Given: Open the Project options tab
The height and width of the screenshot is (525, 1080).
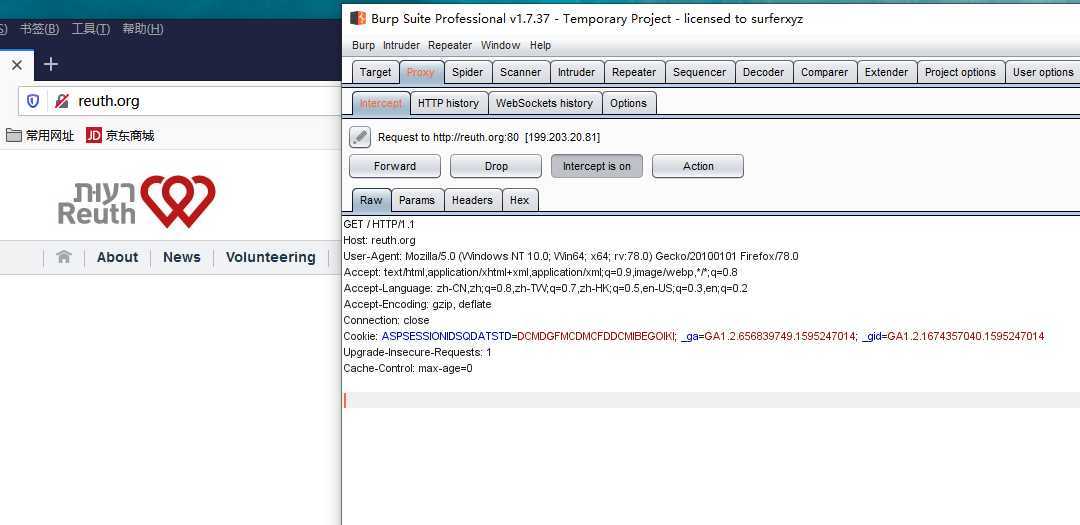Looking at the screenshot, I should (960, 72).
